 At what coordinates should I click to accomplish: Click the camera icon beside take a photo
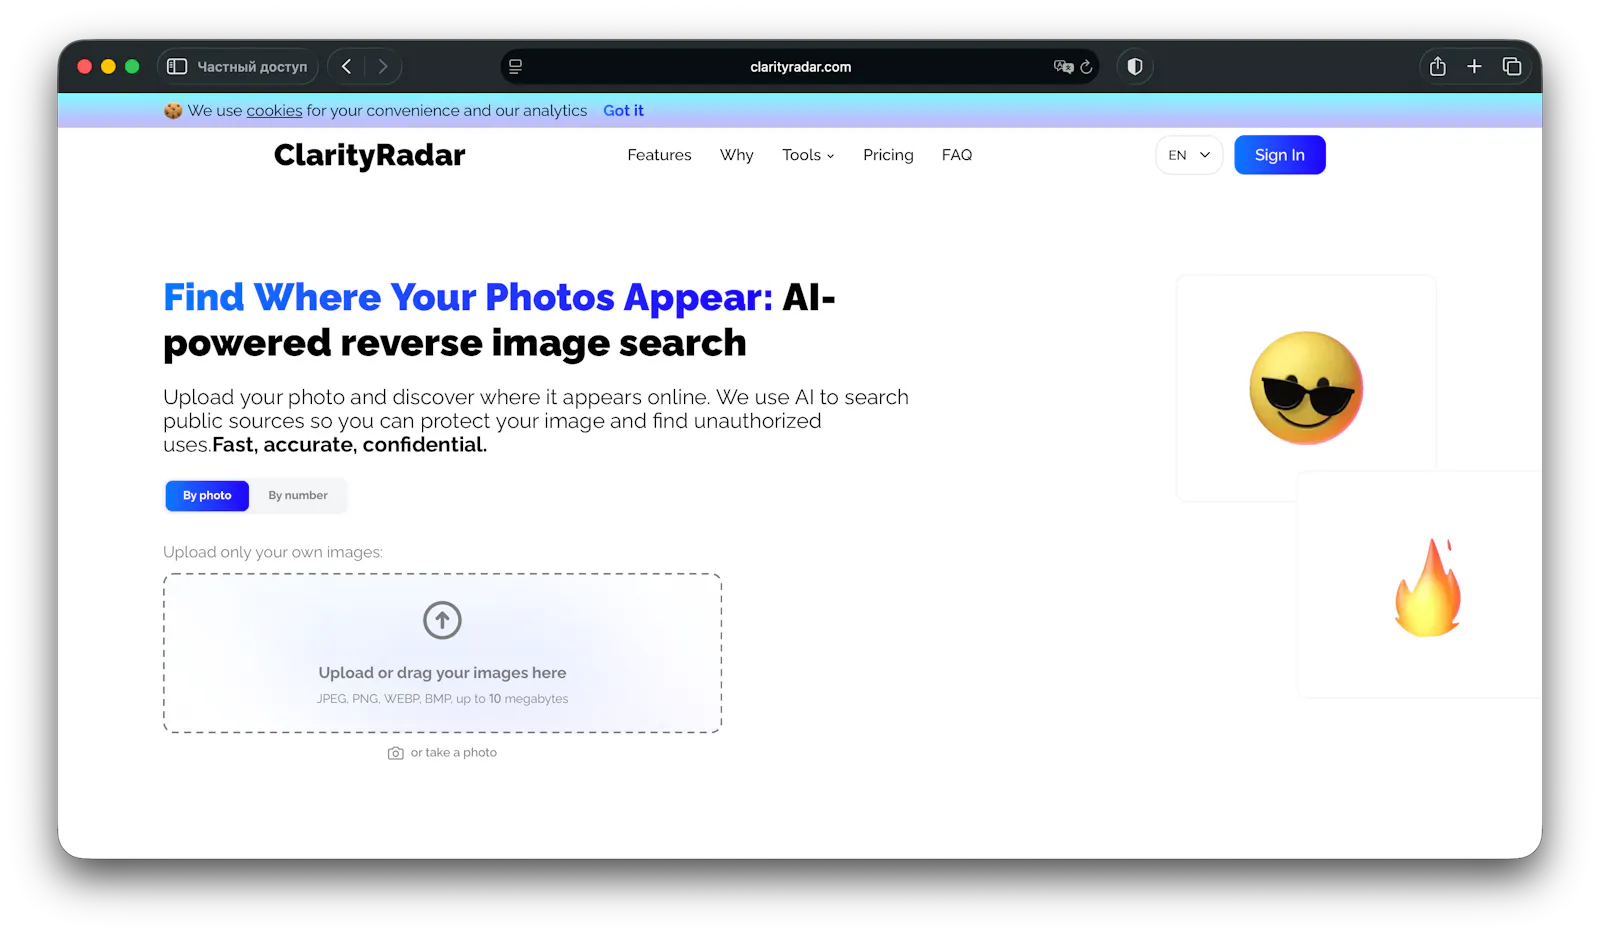click(x=396, y=753)
